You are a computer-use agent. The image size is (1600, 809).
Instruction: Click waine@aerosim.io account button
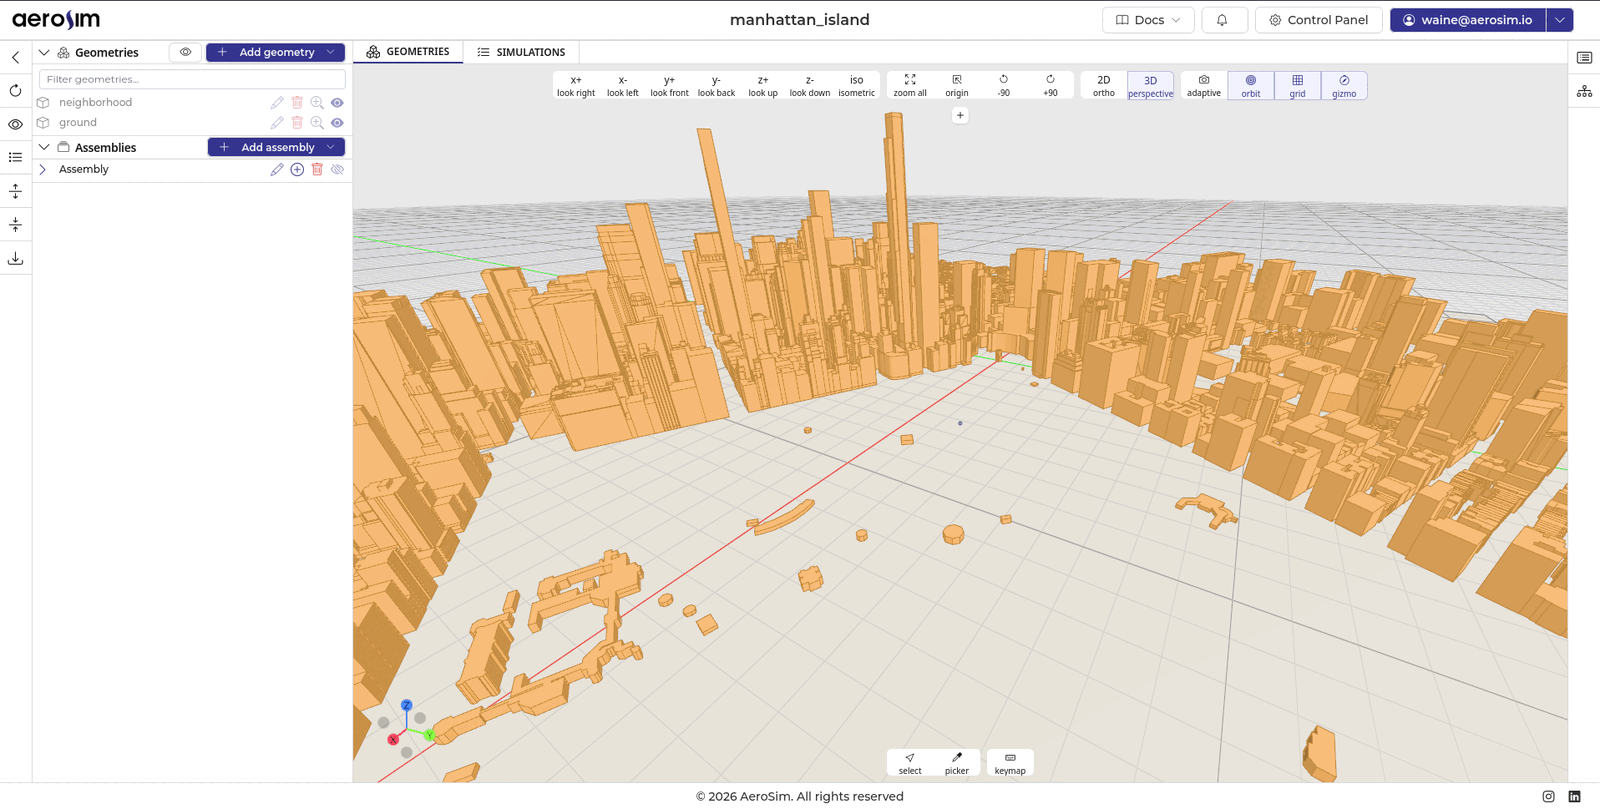1468,20
